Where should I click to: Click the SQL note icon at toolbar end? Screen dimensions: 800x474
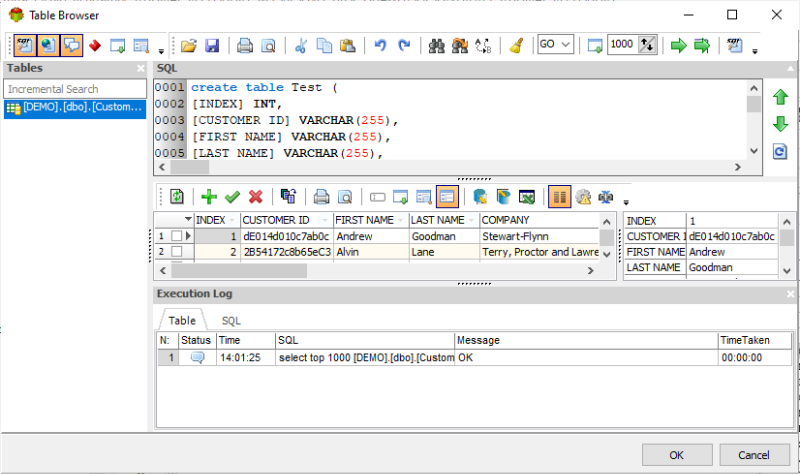point(735,46)
